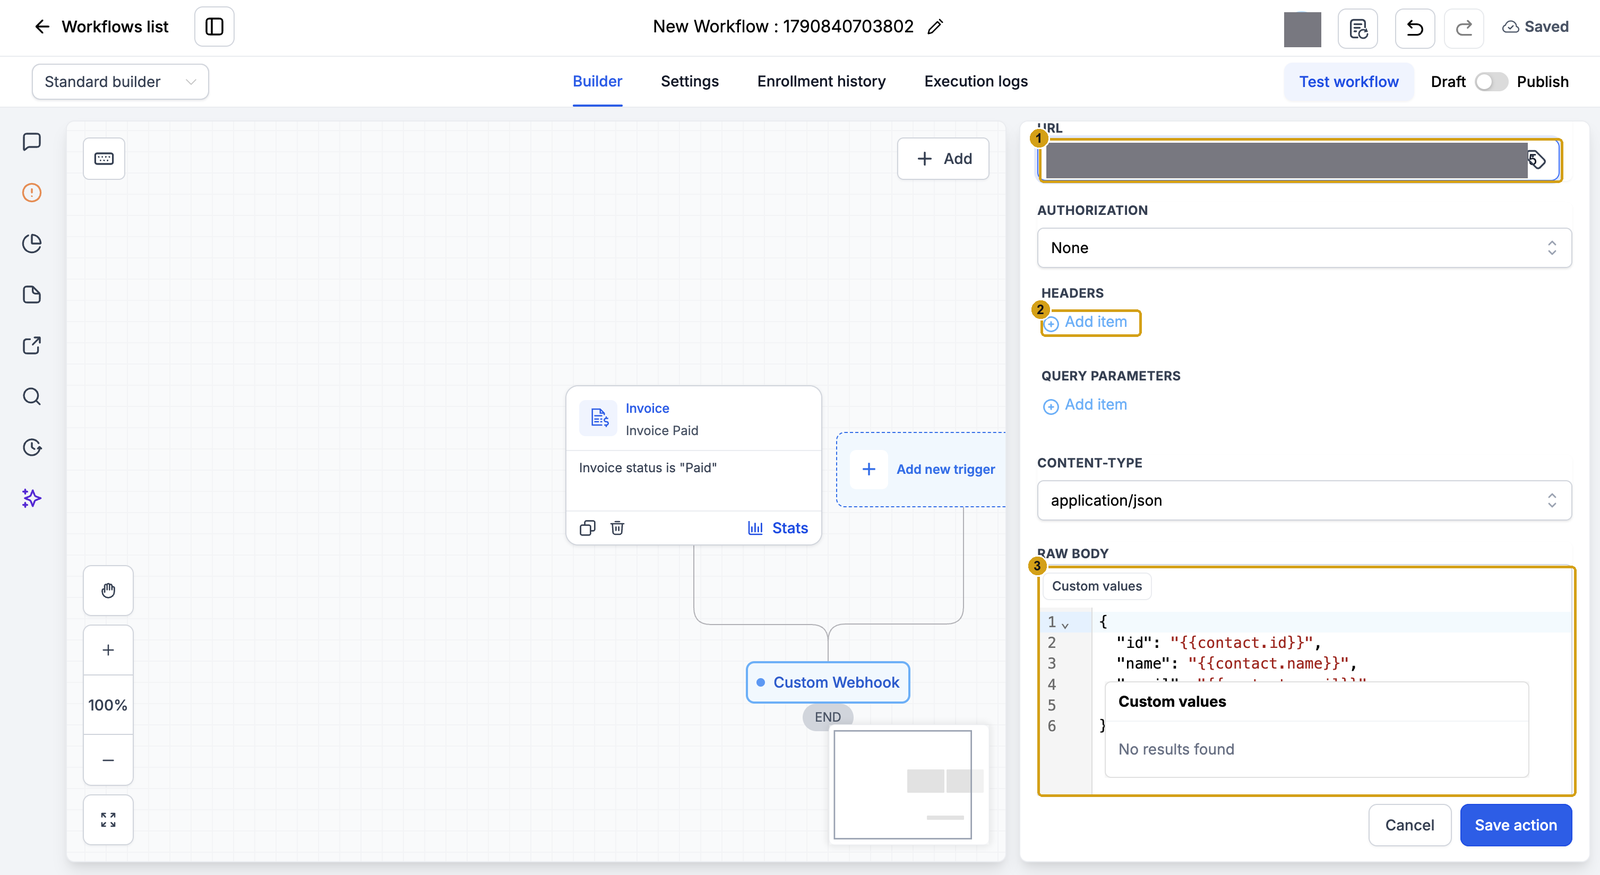Image resolution: width=1600 pixels, height=875 pixels.
Task: Open the search icon in sidebar
Action: coord(32,397)
